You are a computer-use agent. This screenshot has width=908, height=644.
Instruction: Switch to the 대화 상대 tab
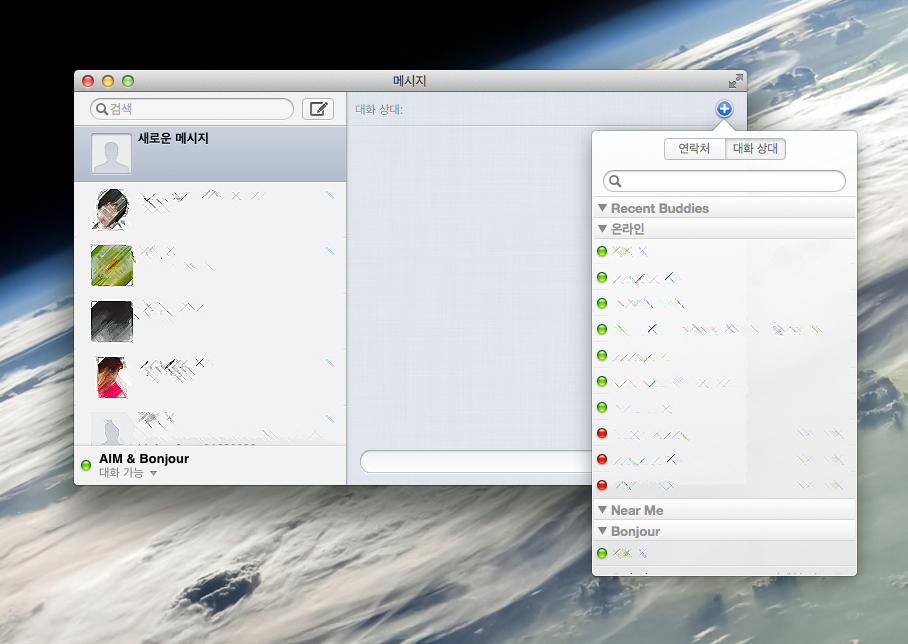756,149
